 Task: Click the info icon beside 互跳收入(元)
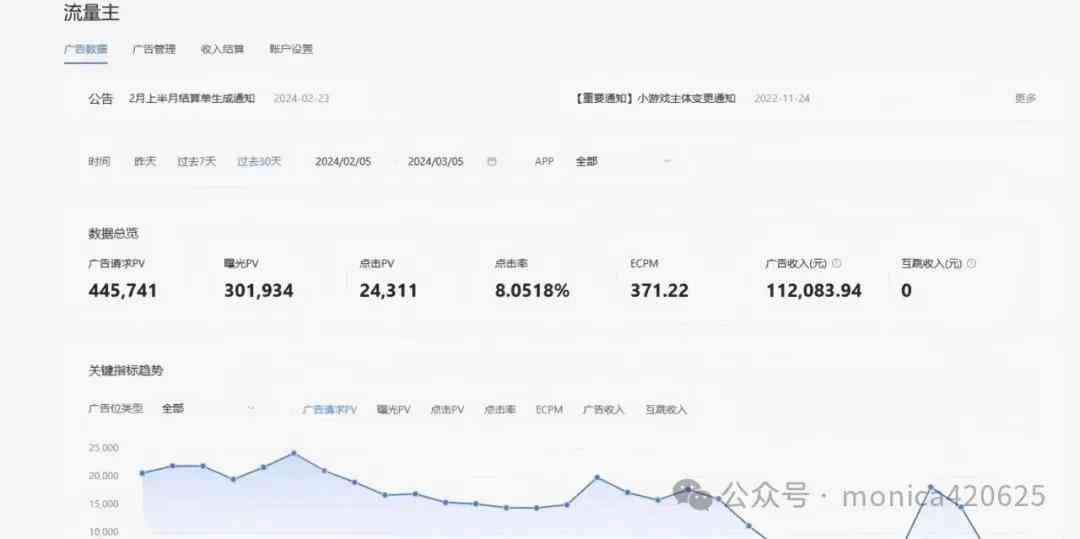971,264
